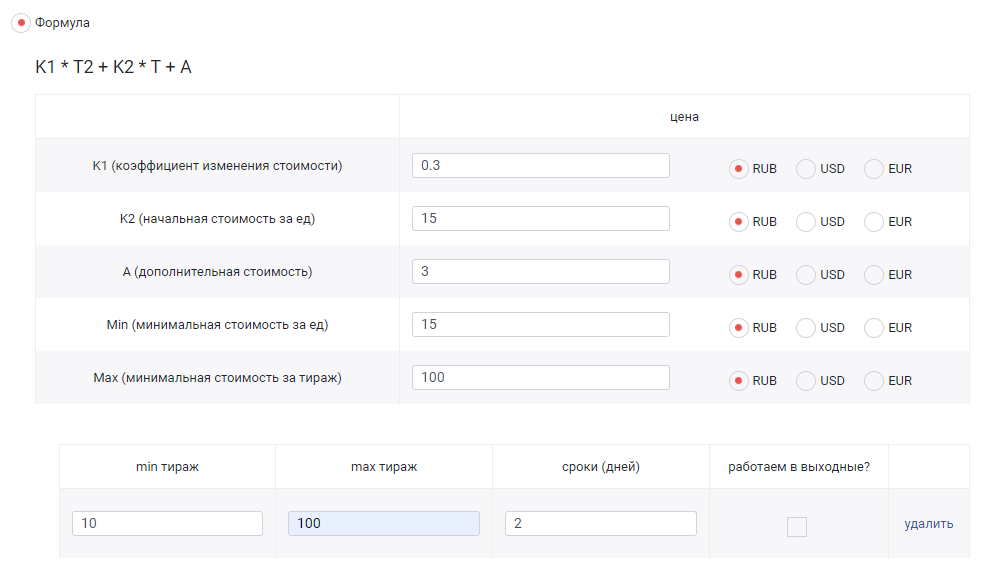The height and width of the screenshot is (571, 985).
Task: Select RUB for Max стоимость за тираж row
Action: tap(739, 381)
